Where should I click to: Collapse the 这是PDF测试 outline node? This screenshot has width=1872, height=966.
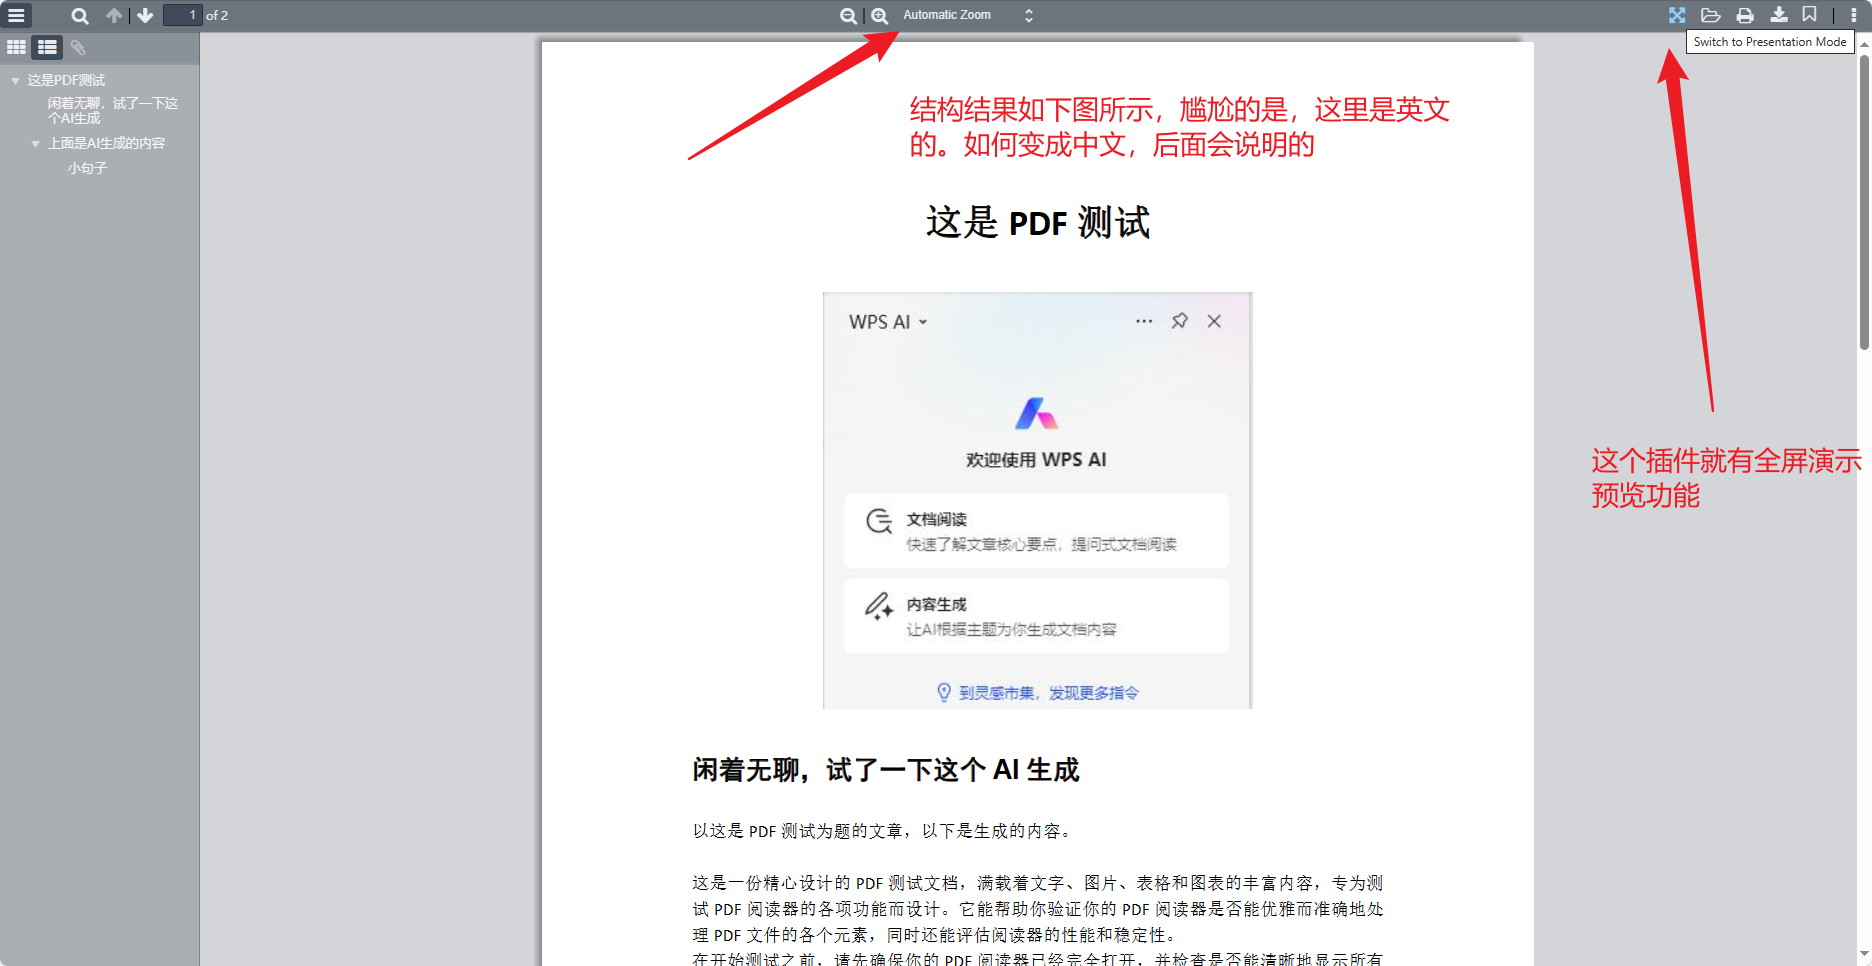[15, 81]
